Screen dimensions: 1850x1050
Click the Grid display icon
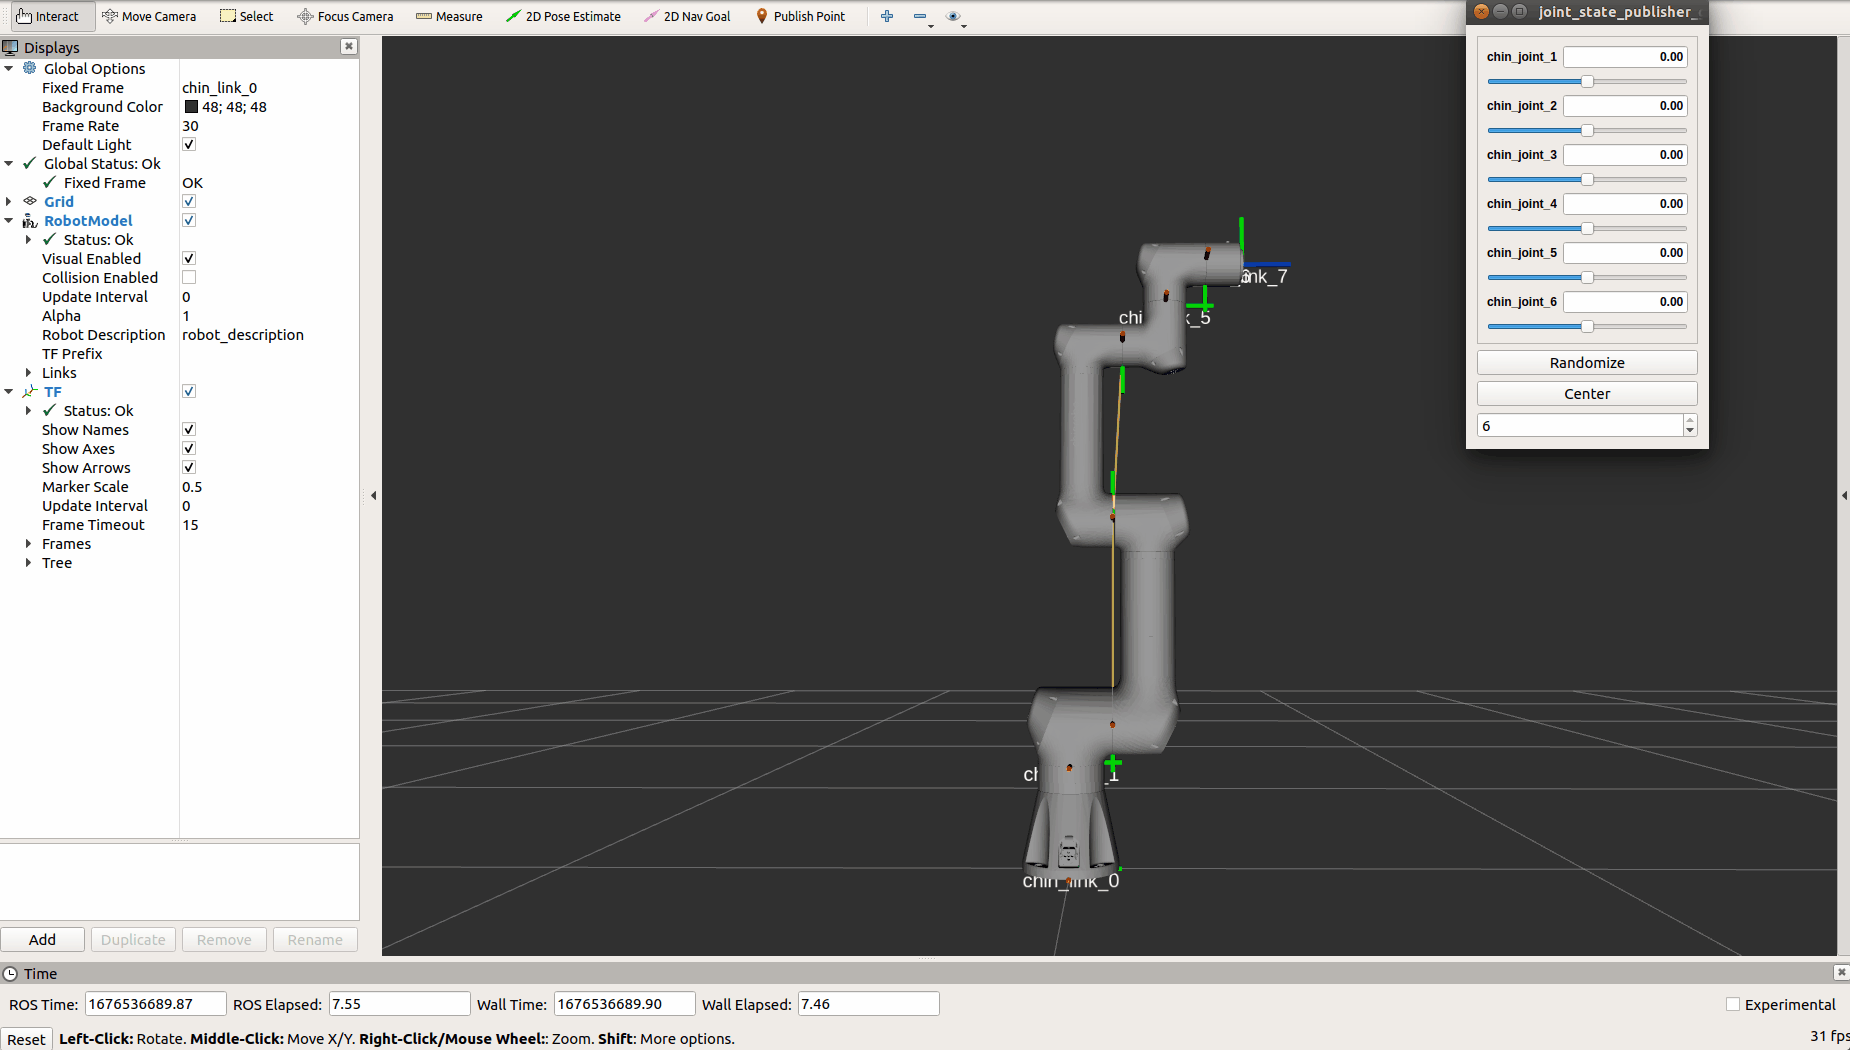(30, 201)
